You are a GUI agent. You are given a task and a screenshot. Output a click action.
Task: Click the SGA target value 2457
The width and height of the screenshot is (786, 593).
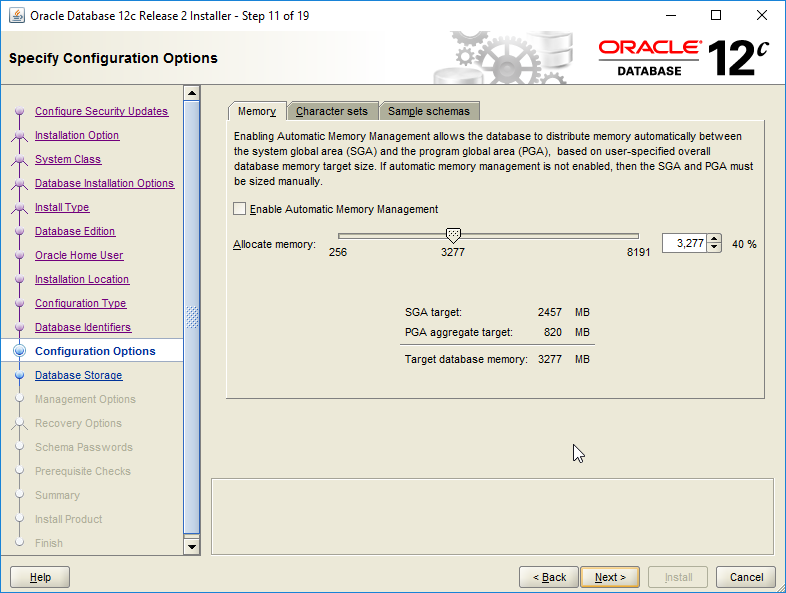(549, 312)
